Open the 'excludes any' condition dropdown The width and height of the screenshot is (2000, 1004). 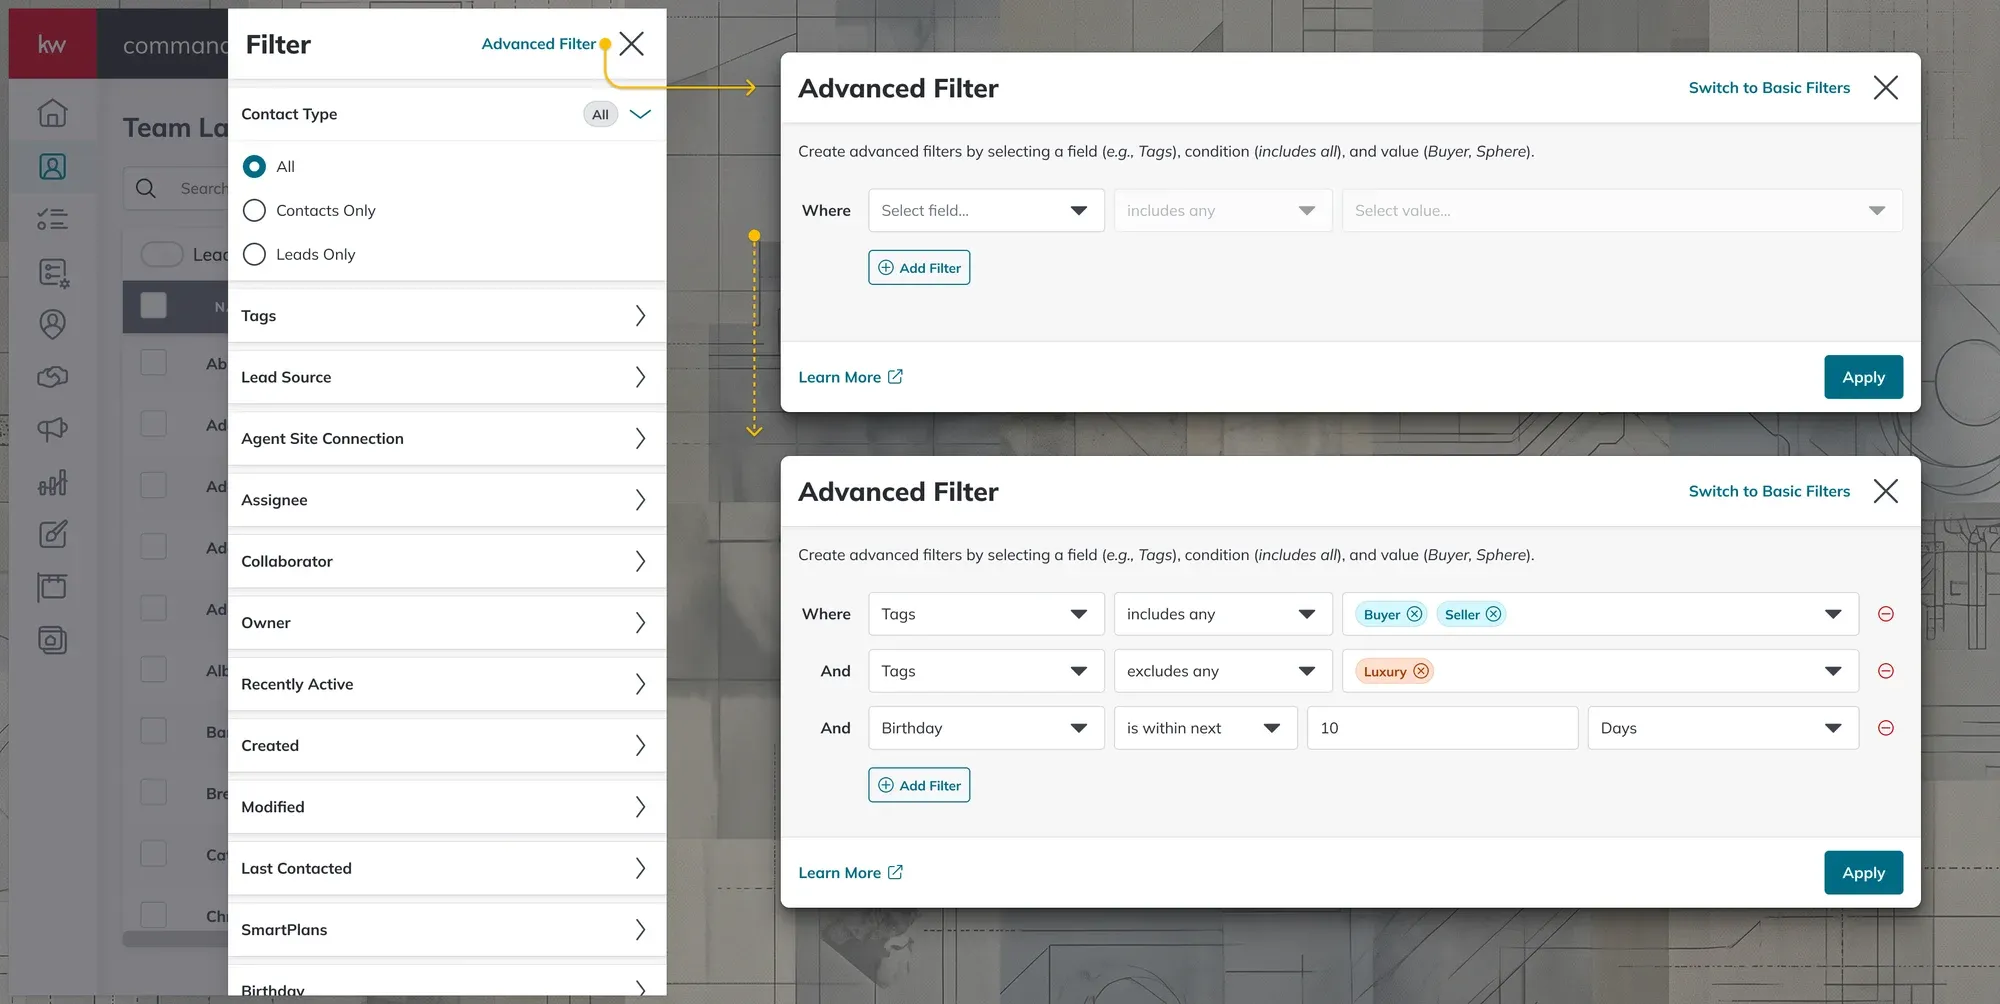pos(1222,671)
